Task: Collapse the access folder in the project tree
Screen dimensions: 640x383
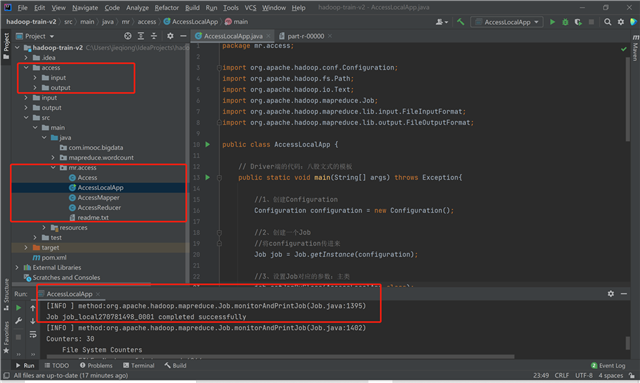Action: point(26,68)
